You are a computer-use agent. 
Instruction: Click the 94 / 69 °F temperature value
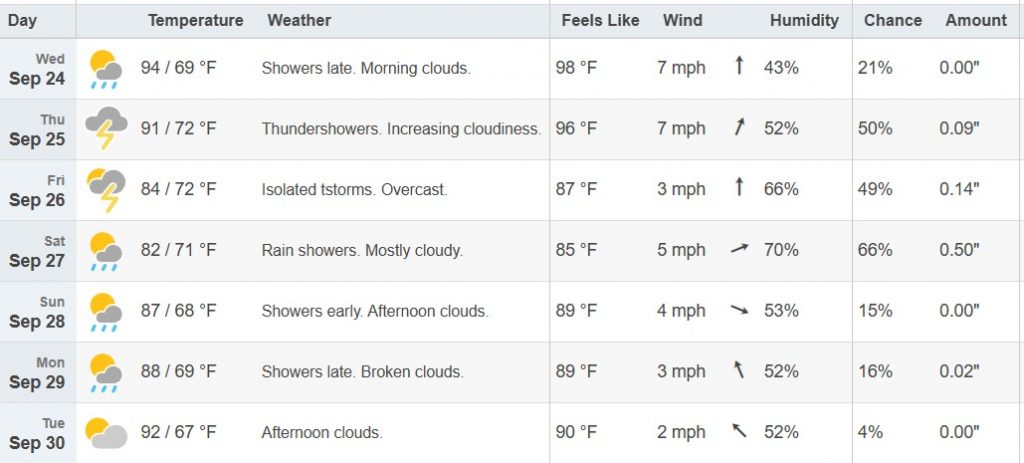pyautogui.click(x=178, y=68)
